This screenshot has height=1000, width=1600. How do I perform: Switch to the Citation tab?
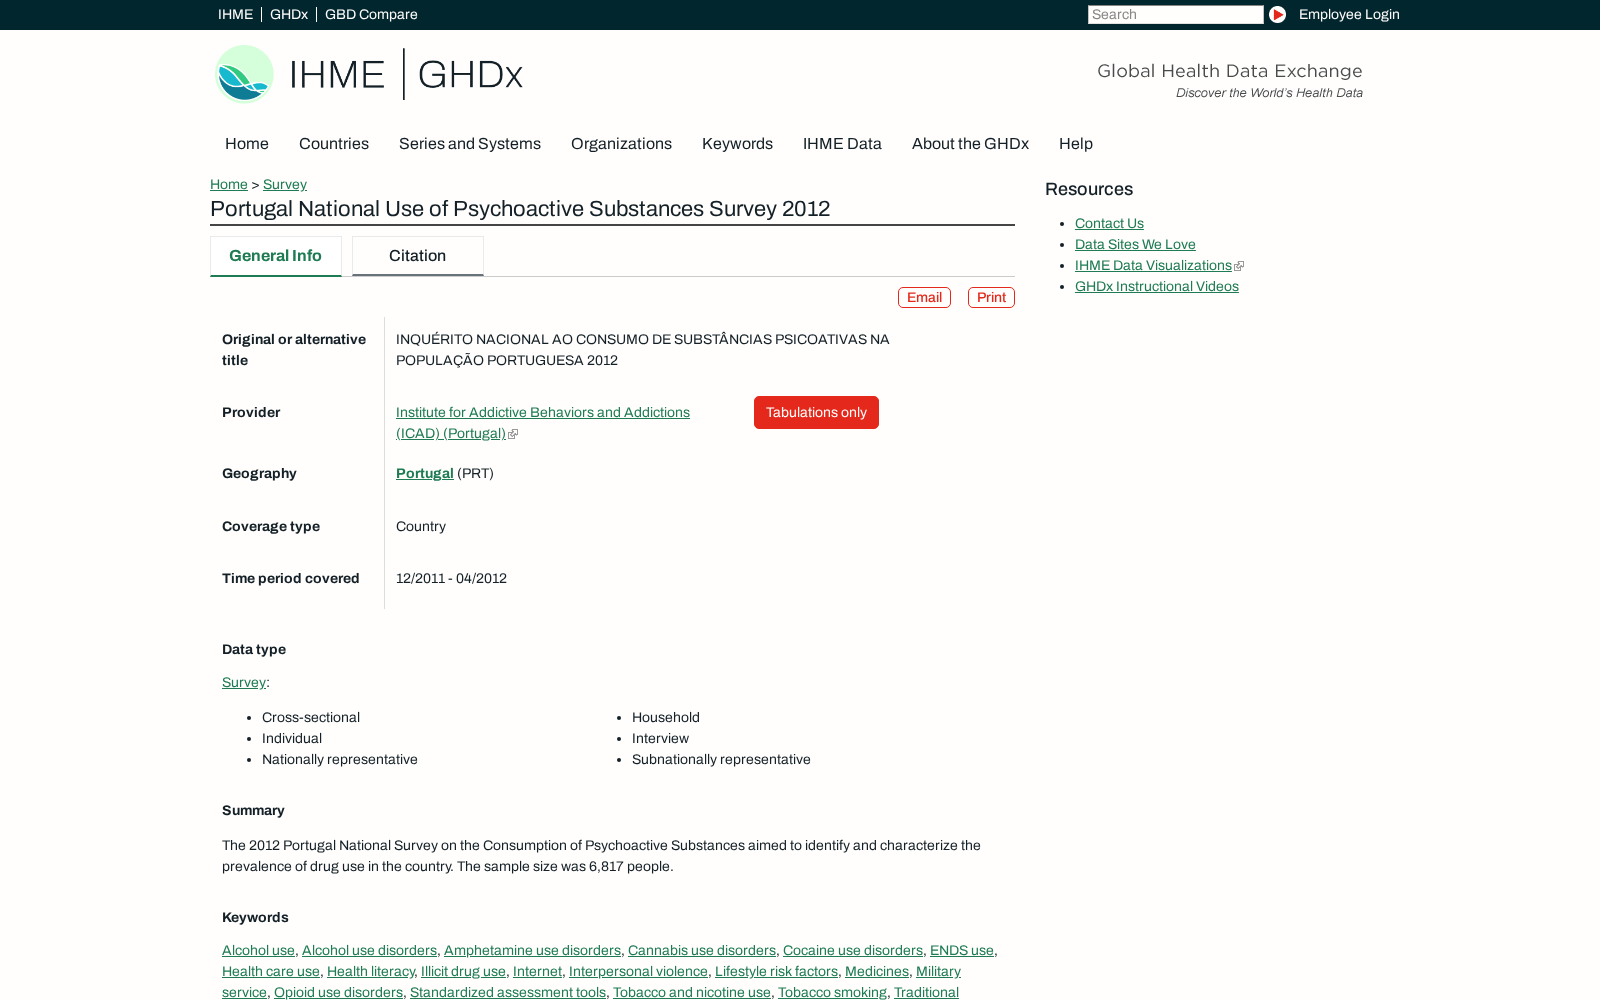point(418,256)
